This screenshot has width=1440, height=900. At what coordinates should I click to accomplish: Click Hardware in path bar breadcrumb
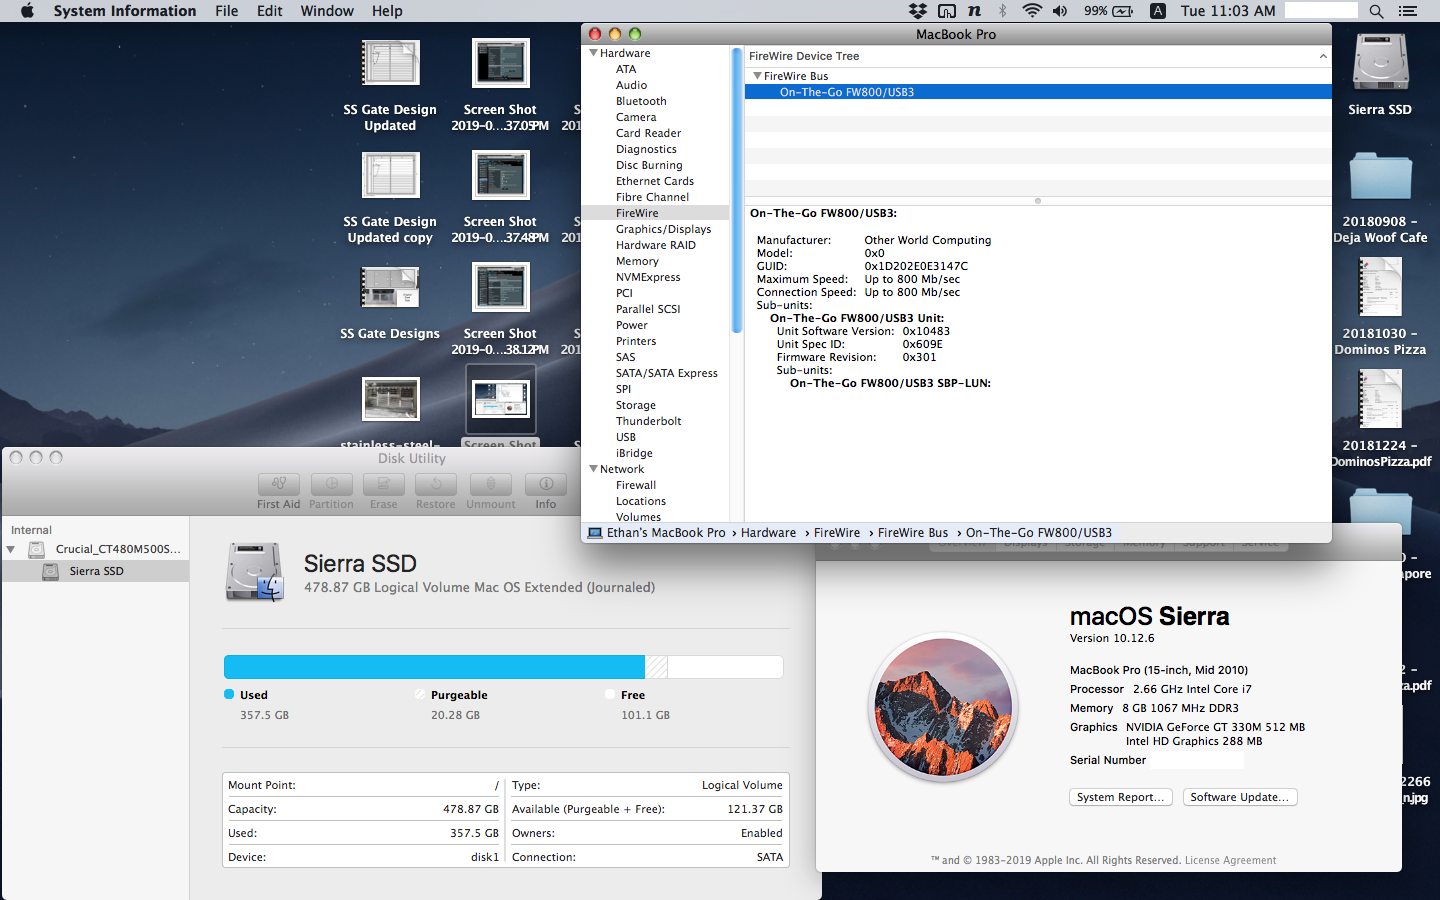768,533
